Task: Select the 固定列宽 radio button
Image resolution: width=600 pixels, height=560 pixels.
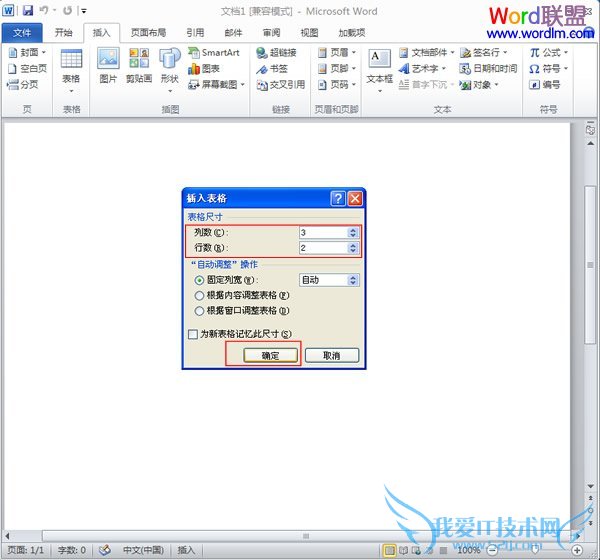Action: [199, 280]
